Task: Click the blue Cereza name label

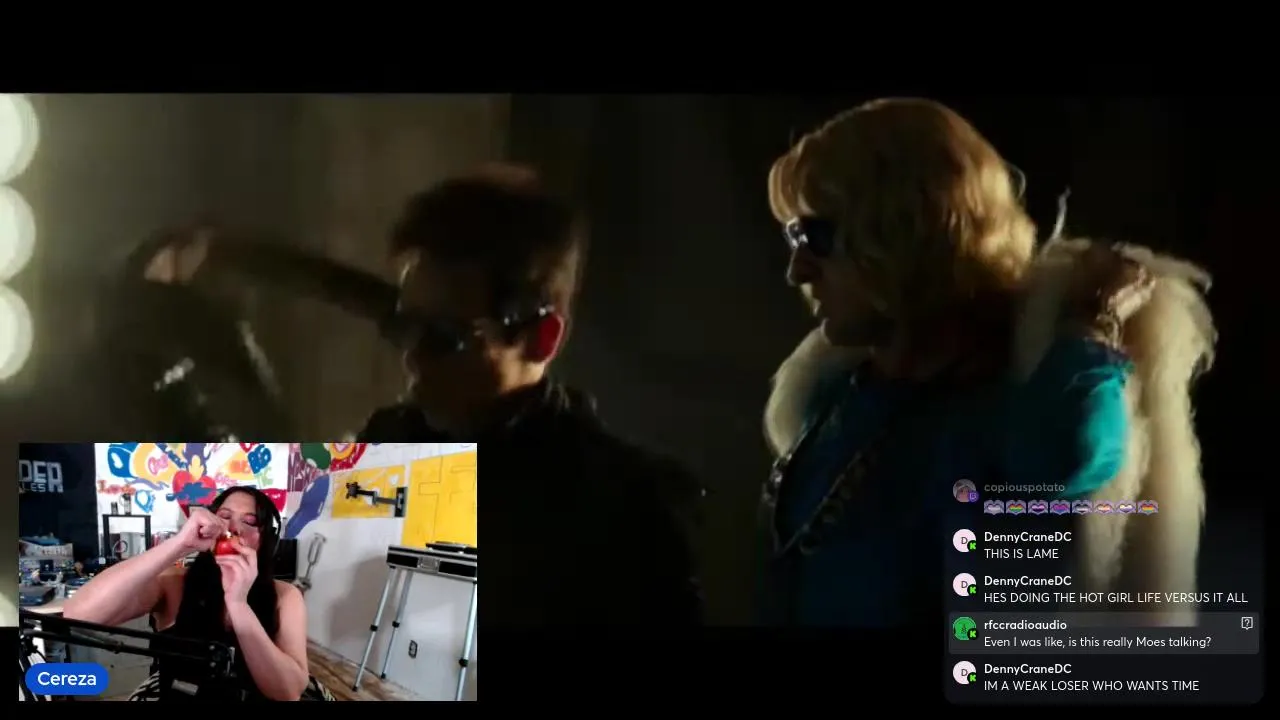Action: (x=67, y=679)
